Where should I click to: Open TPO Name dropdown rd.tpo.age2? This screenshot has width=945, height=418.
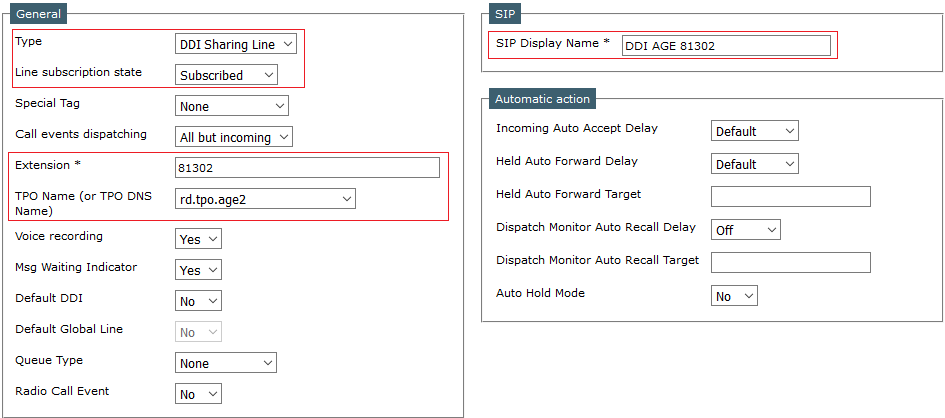265,198
